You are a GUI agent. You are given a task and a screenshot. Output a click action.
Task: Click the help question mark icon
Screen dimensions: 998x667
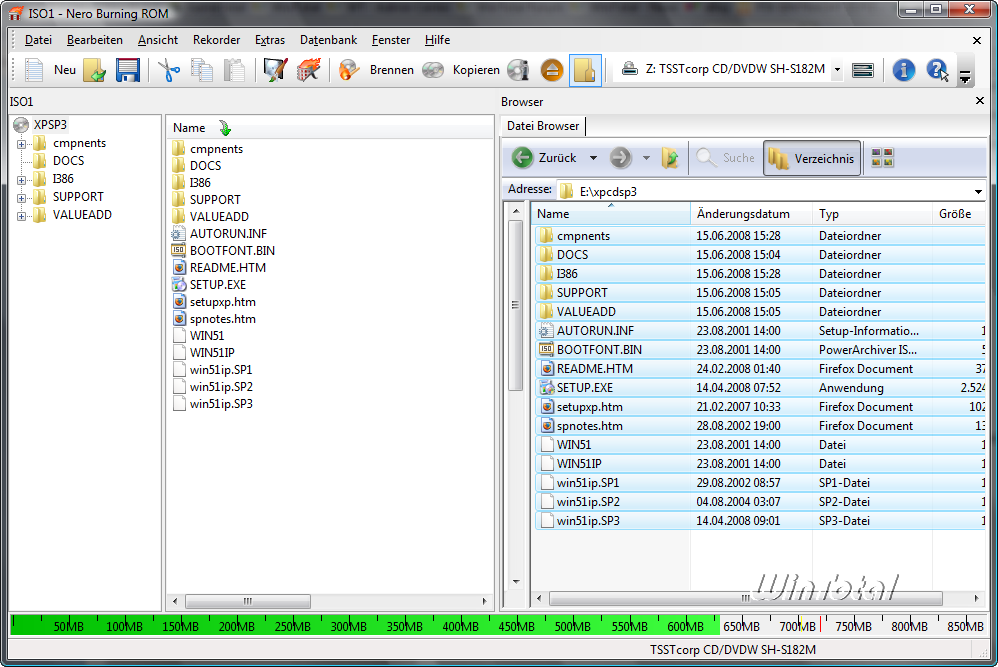(937, 70)
